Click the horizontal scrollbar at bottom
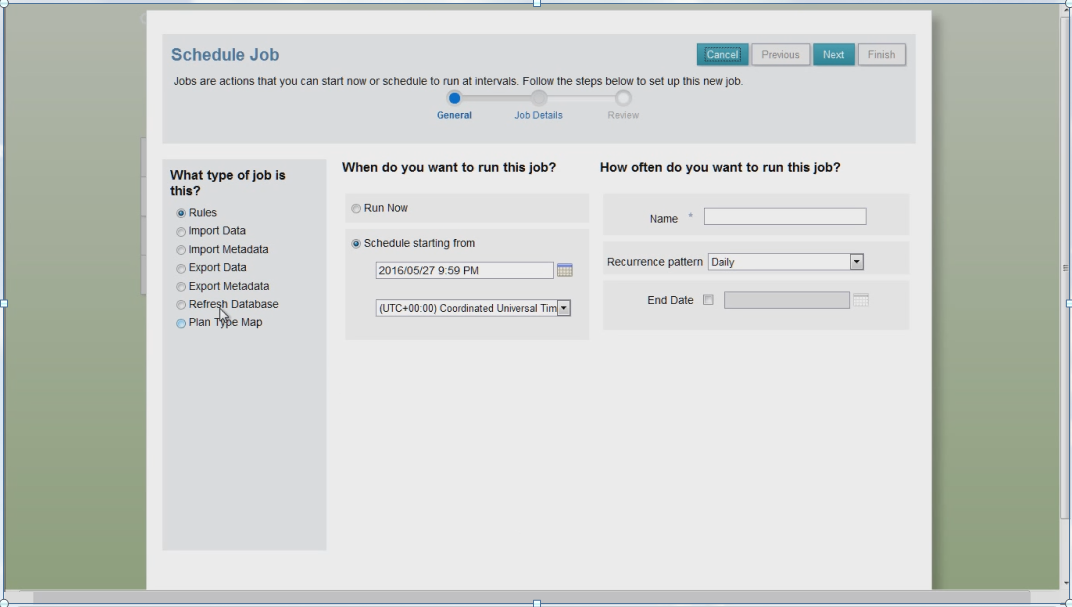The image size is (1072, 607). (531, 597)
